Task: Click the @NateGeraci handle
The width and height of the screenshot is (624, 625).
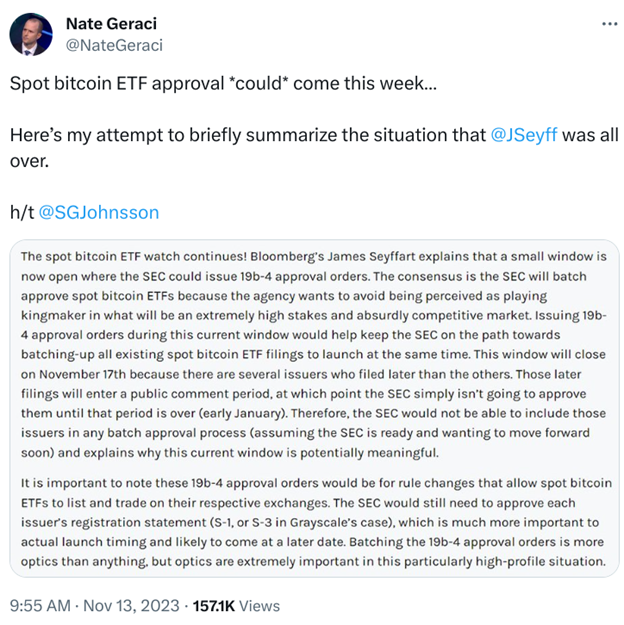Action: point(114,45)
